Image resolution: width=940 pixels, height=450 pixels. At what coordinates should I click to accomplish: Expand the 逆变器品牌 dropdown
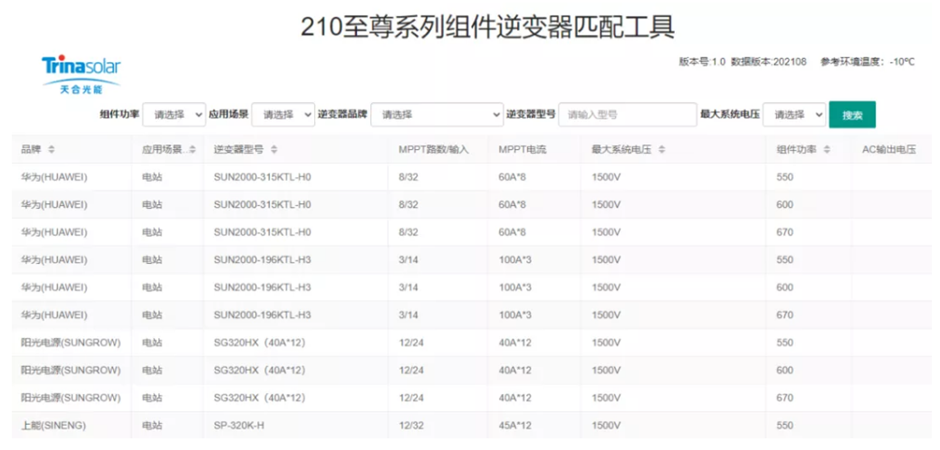[x=436, y=115]
